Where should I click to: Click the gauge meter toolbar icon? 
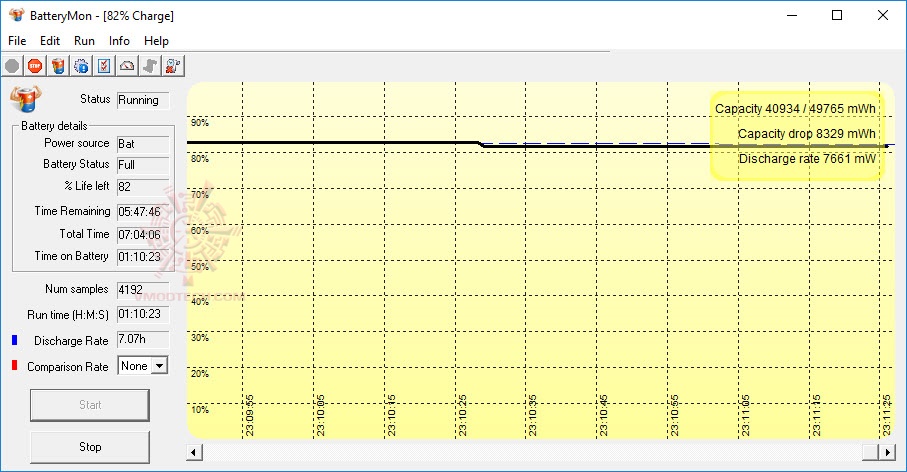[x=127, y=66]
